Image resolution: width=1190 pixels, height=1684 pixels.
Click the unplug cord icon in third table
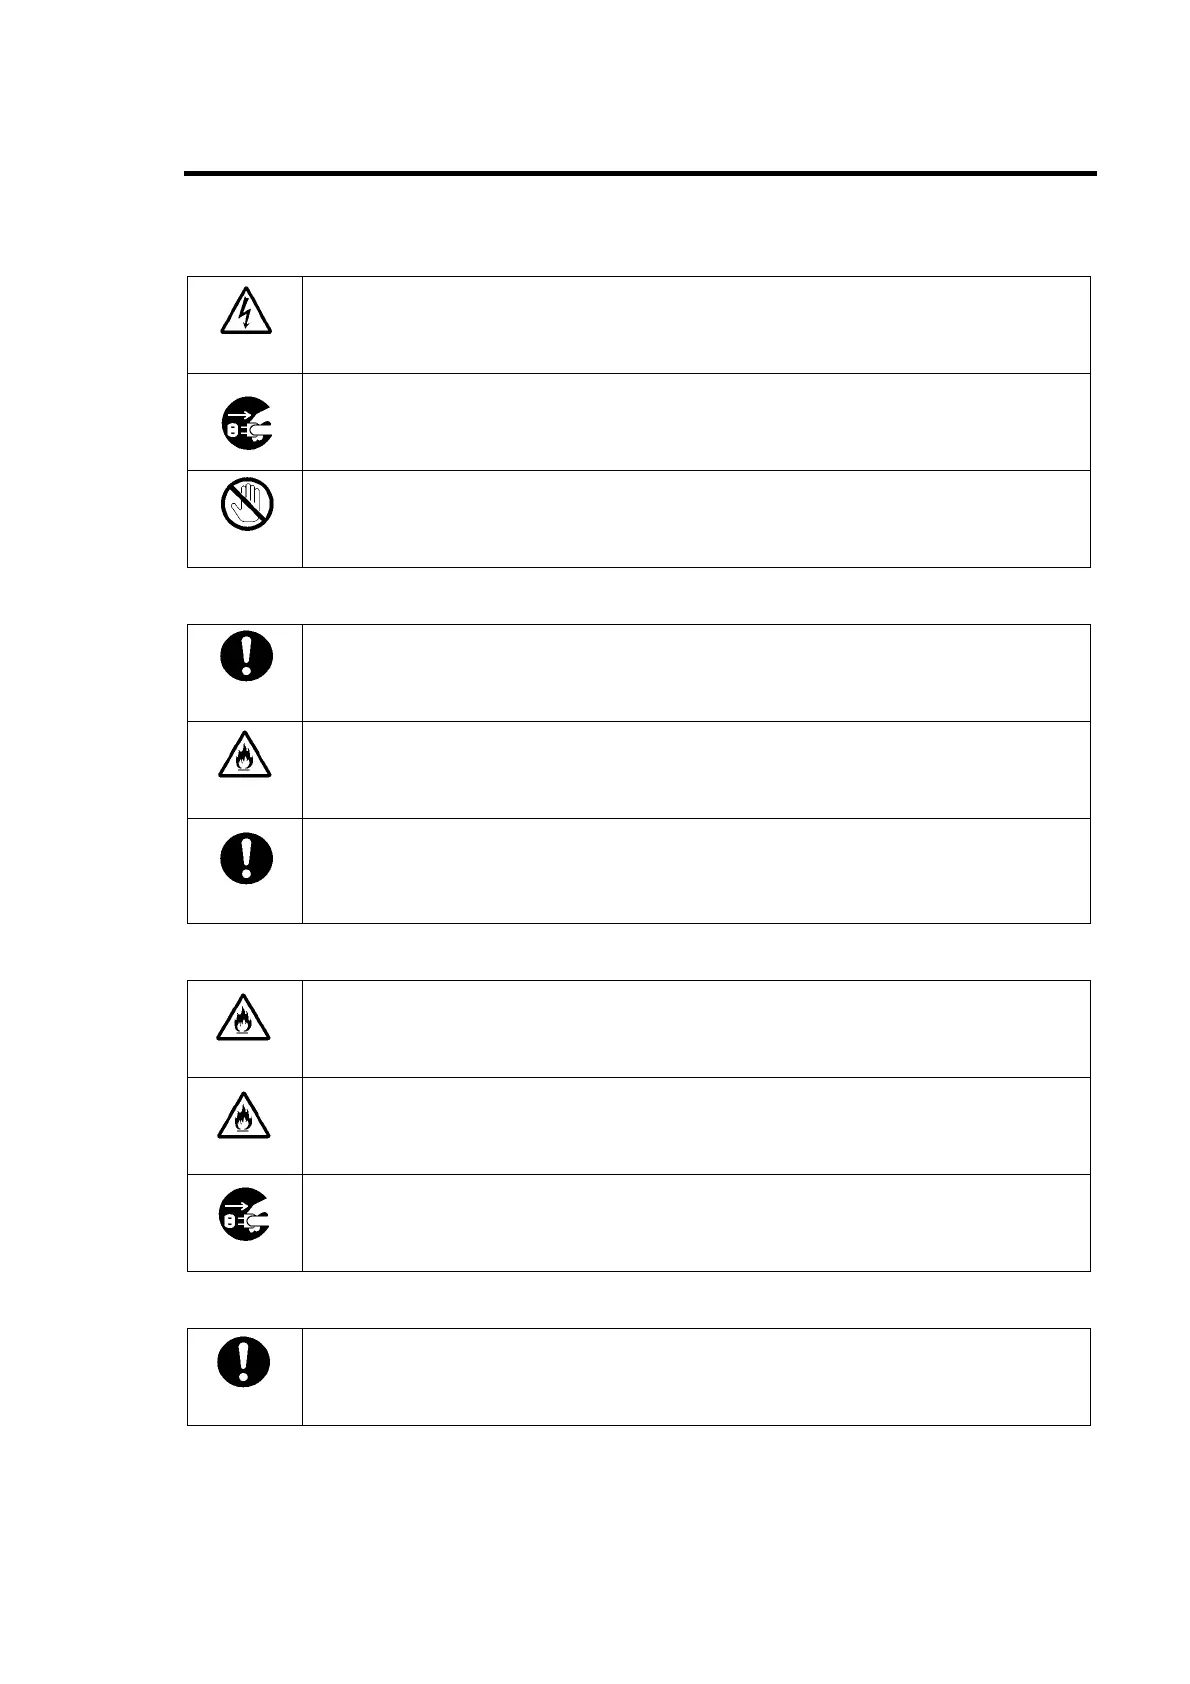click(245, 1214)
